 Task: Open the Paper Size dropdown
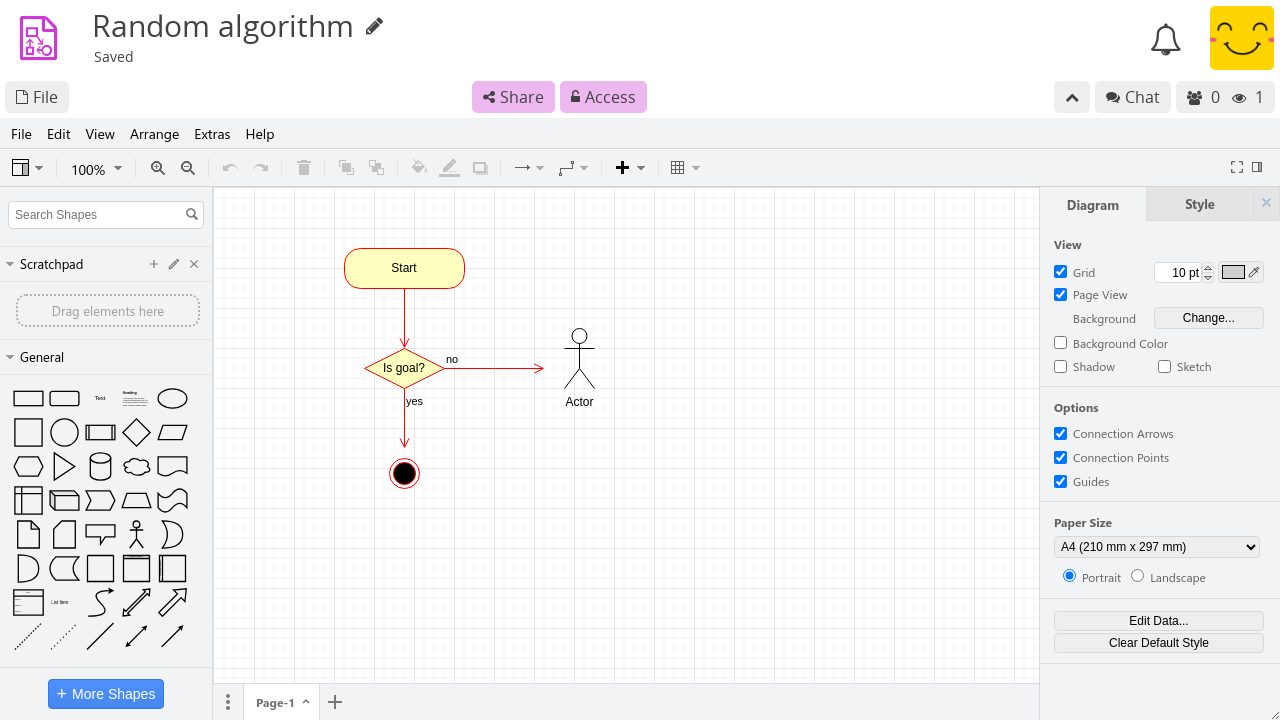click(x=1156, y=547)
